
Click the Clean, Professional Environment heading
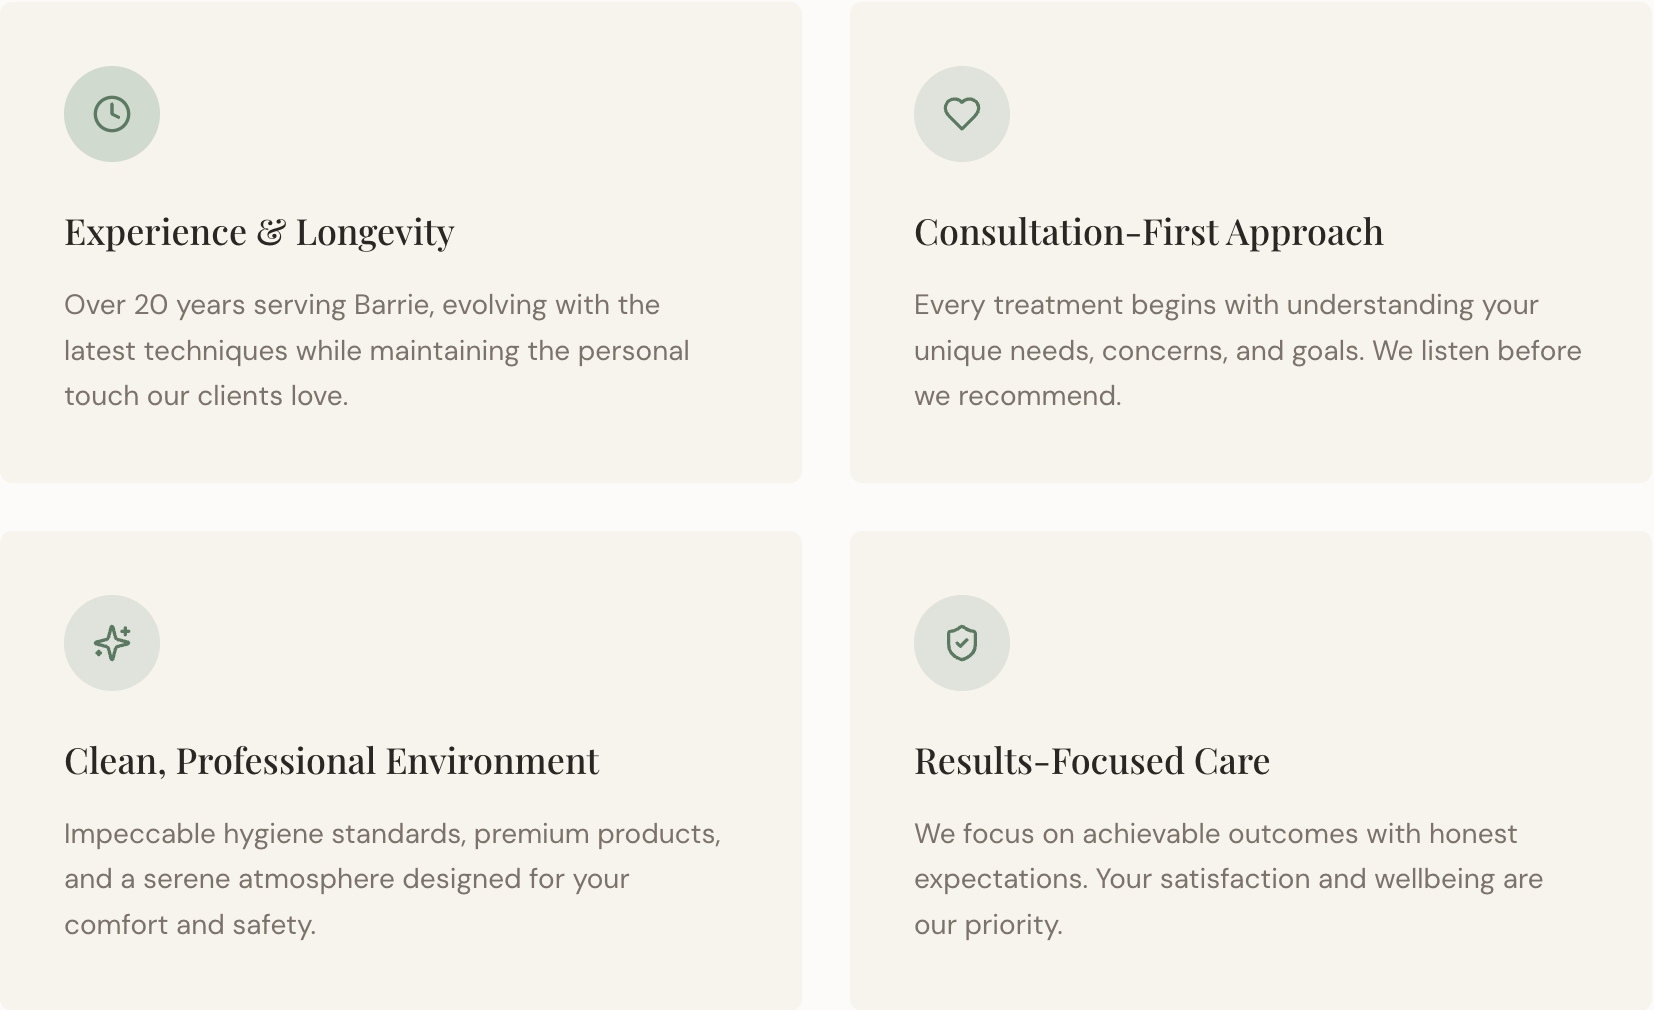pyautogui.click(x=331, y=761)
